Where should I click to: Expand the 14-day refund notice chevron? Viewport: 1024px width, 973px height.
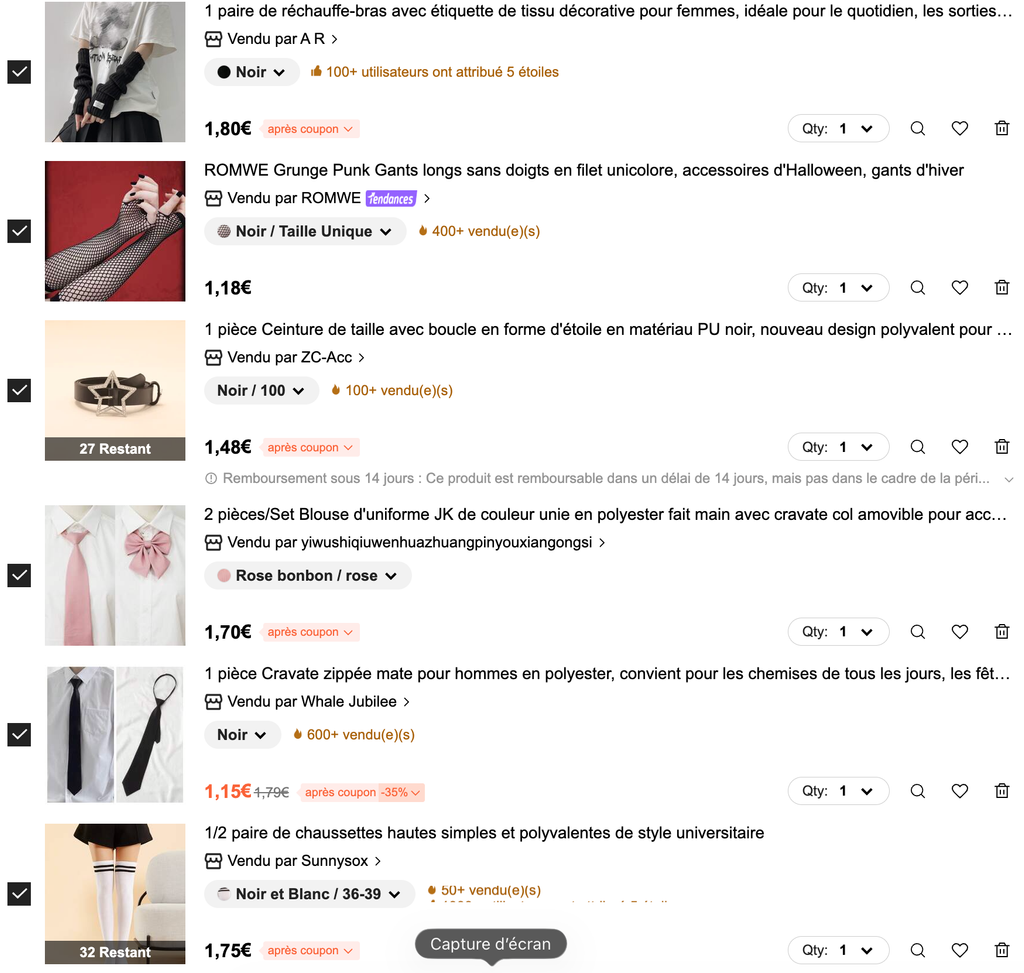[x=1009, y=479]
